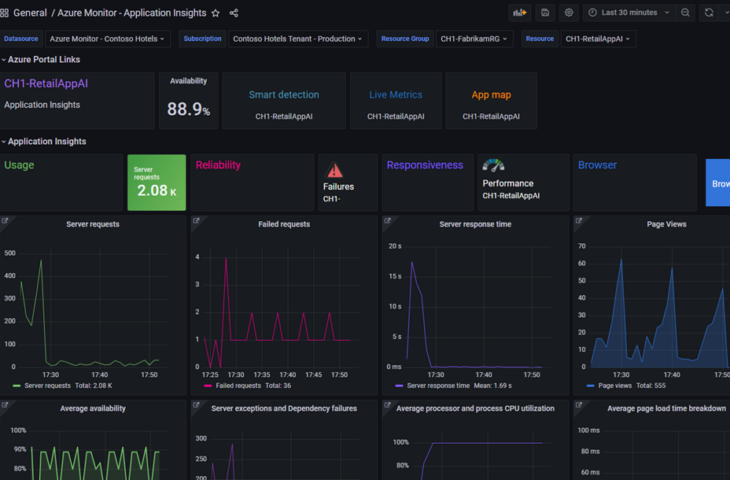Open dashboard settings gear

(569, 13)
